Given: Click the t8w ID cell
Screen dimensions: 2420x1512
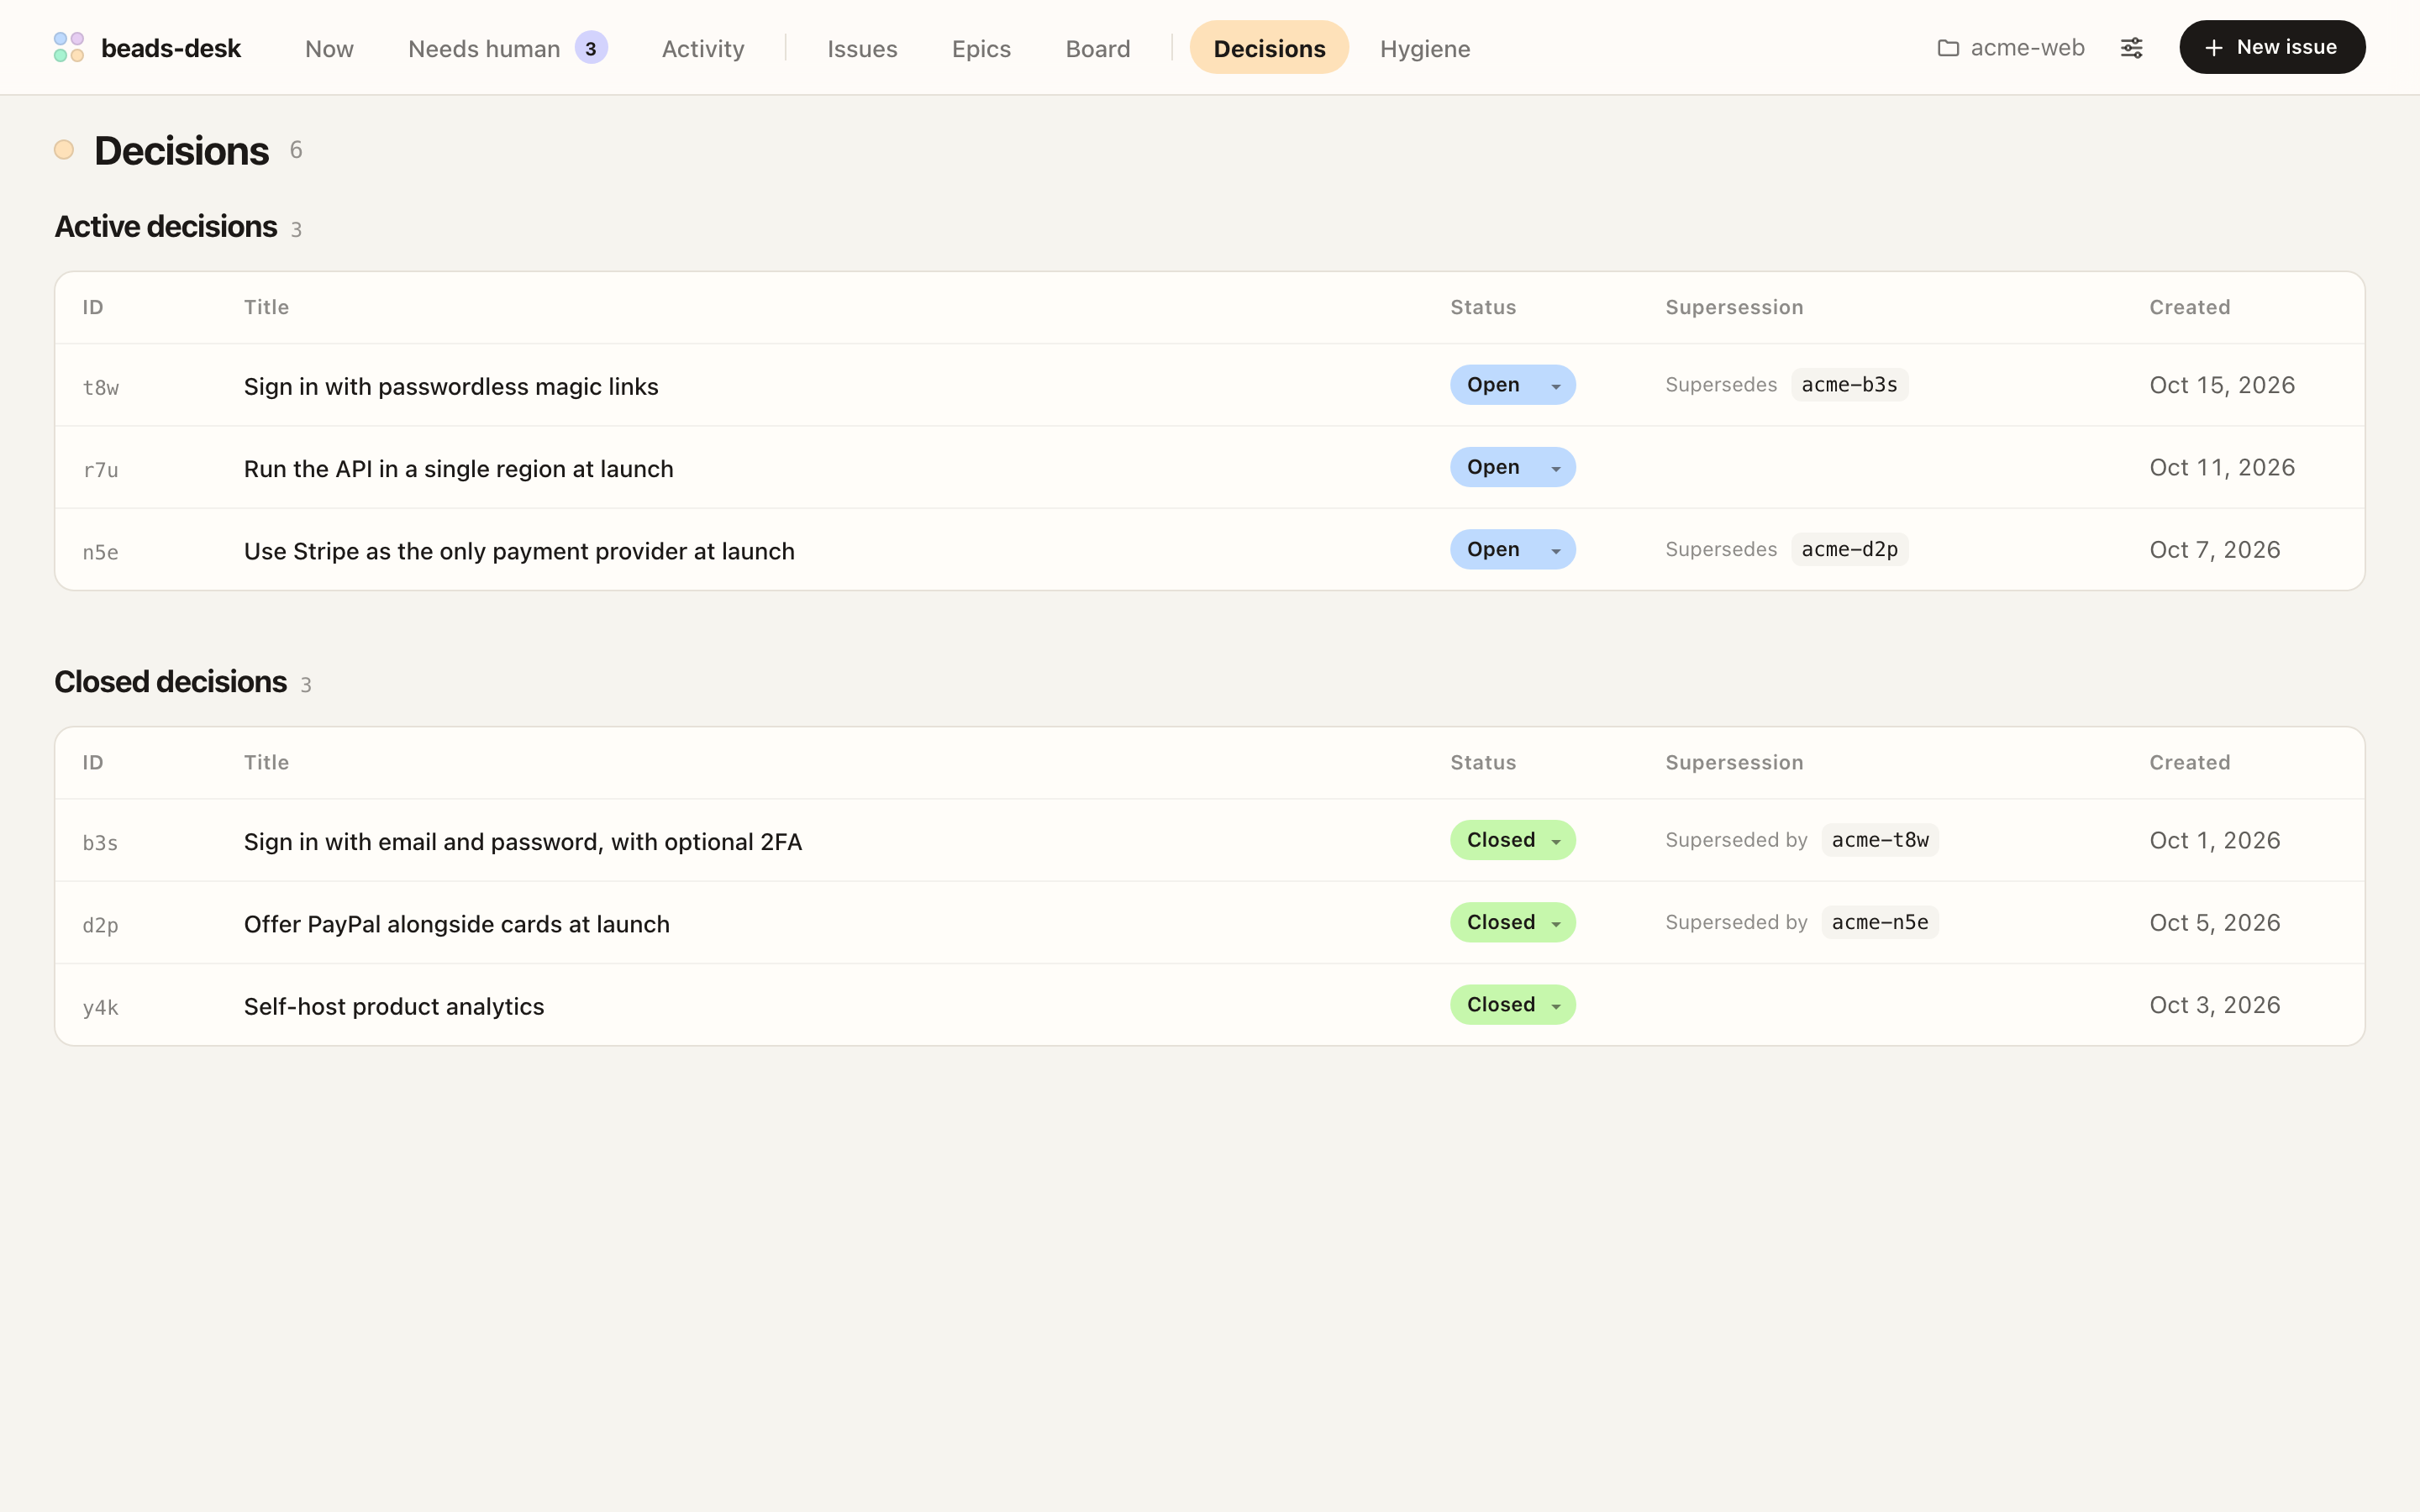Looking at the screenshot, I should [x=101, y=387].
